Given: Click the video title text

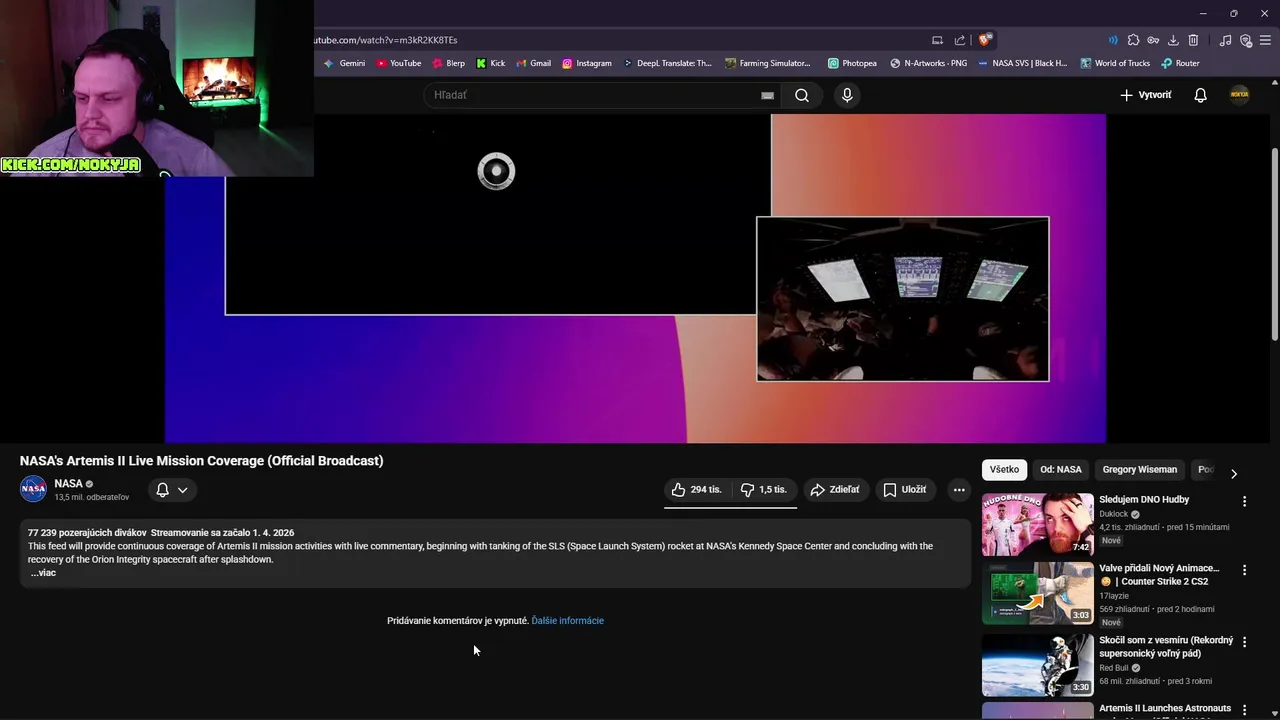Looking at the screenshot, I should [x=201, y=461].
